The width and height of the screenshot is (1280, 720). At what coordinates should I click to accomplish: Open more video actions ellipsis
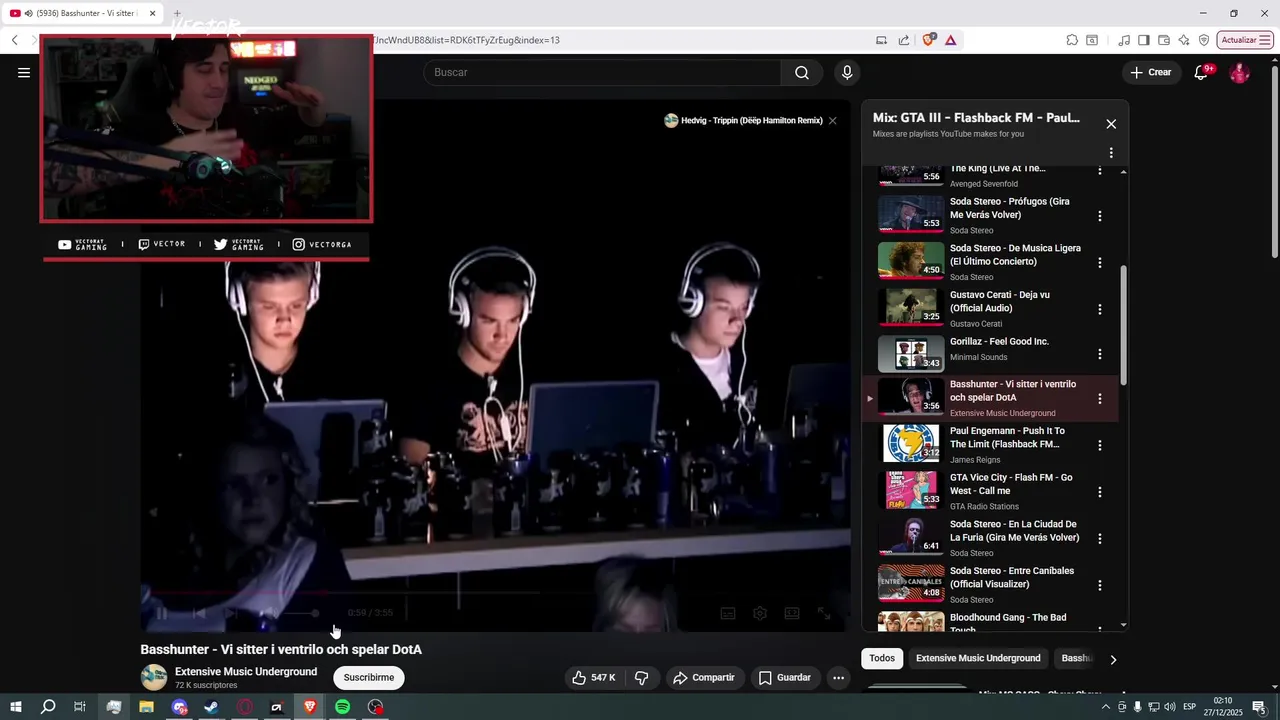point(839,678)
